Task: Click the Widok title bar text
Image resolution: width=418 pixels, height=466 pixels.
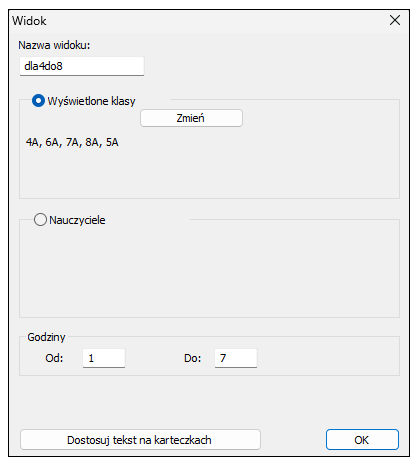Action: pyautogui.click(x=29, y=21)
